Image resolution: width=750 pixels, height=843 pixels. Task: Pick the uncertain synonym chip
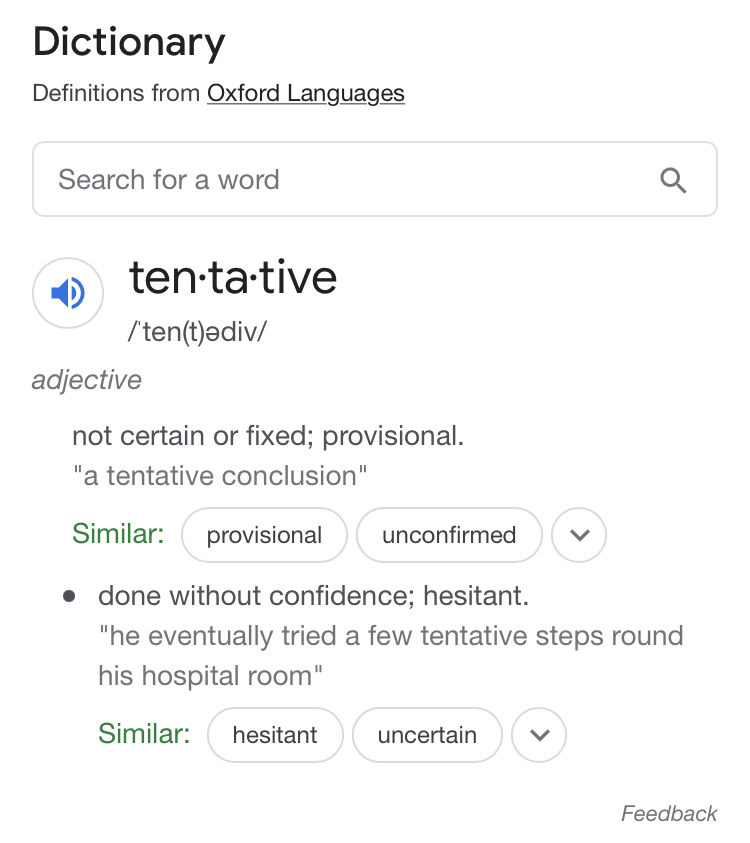pyautogui.click(x=427, y=735)
